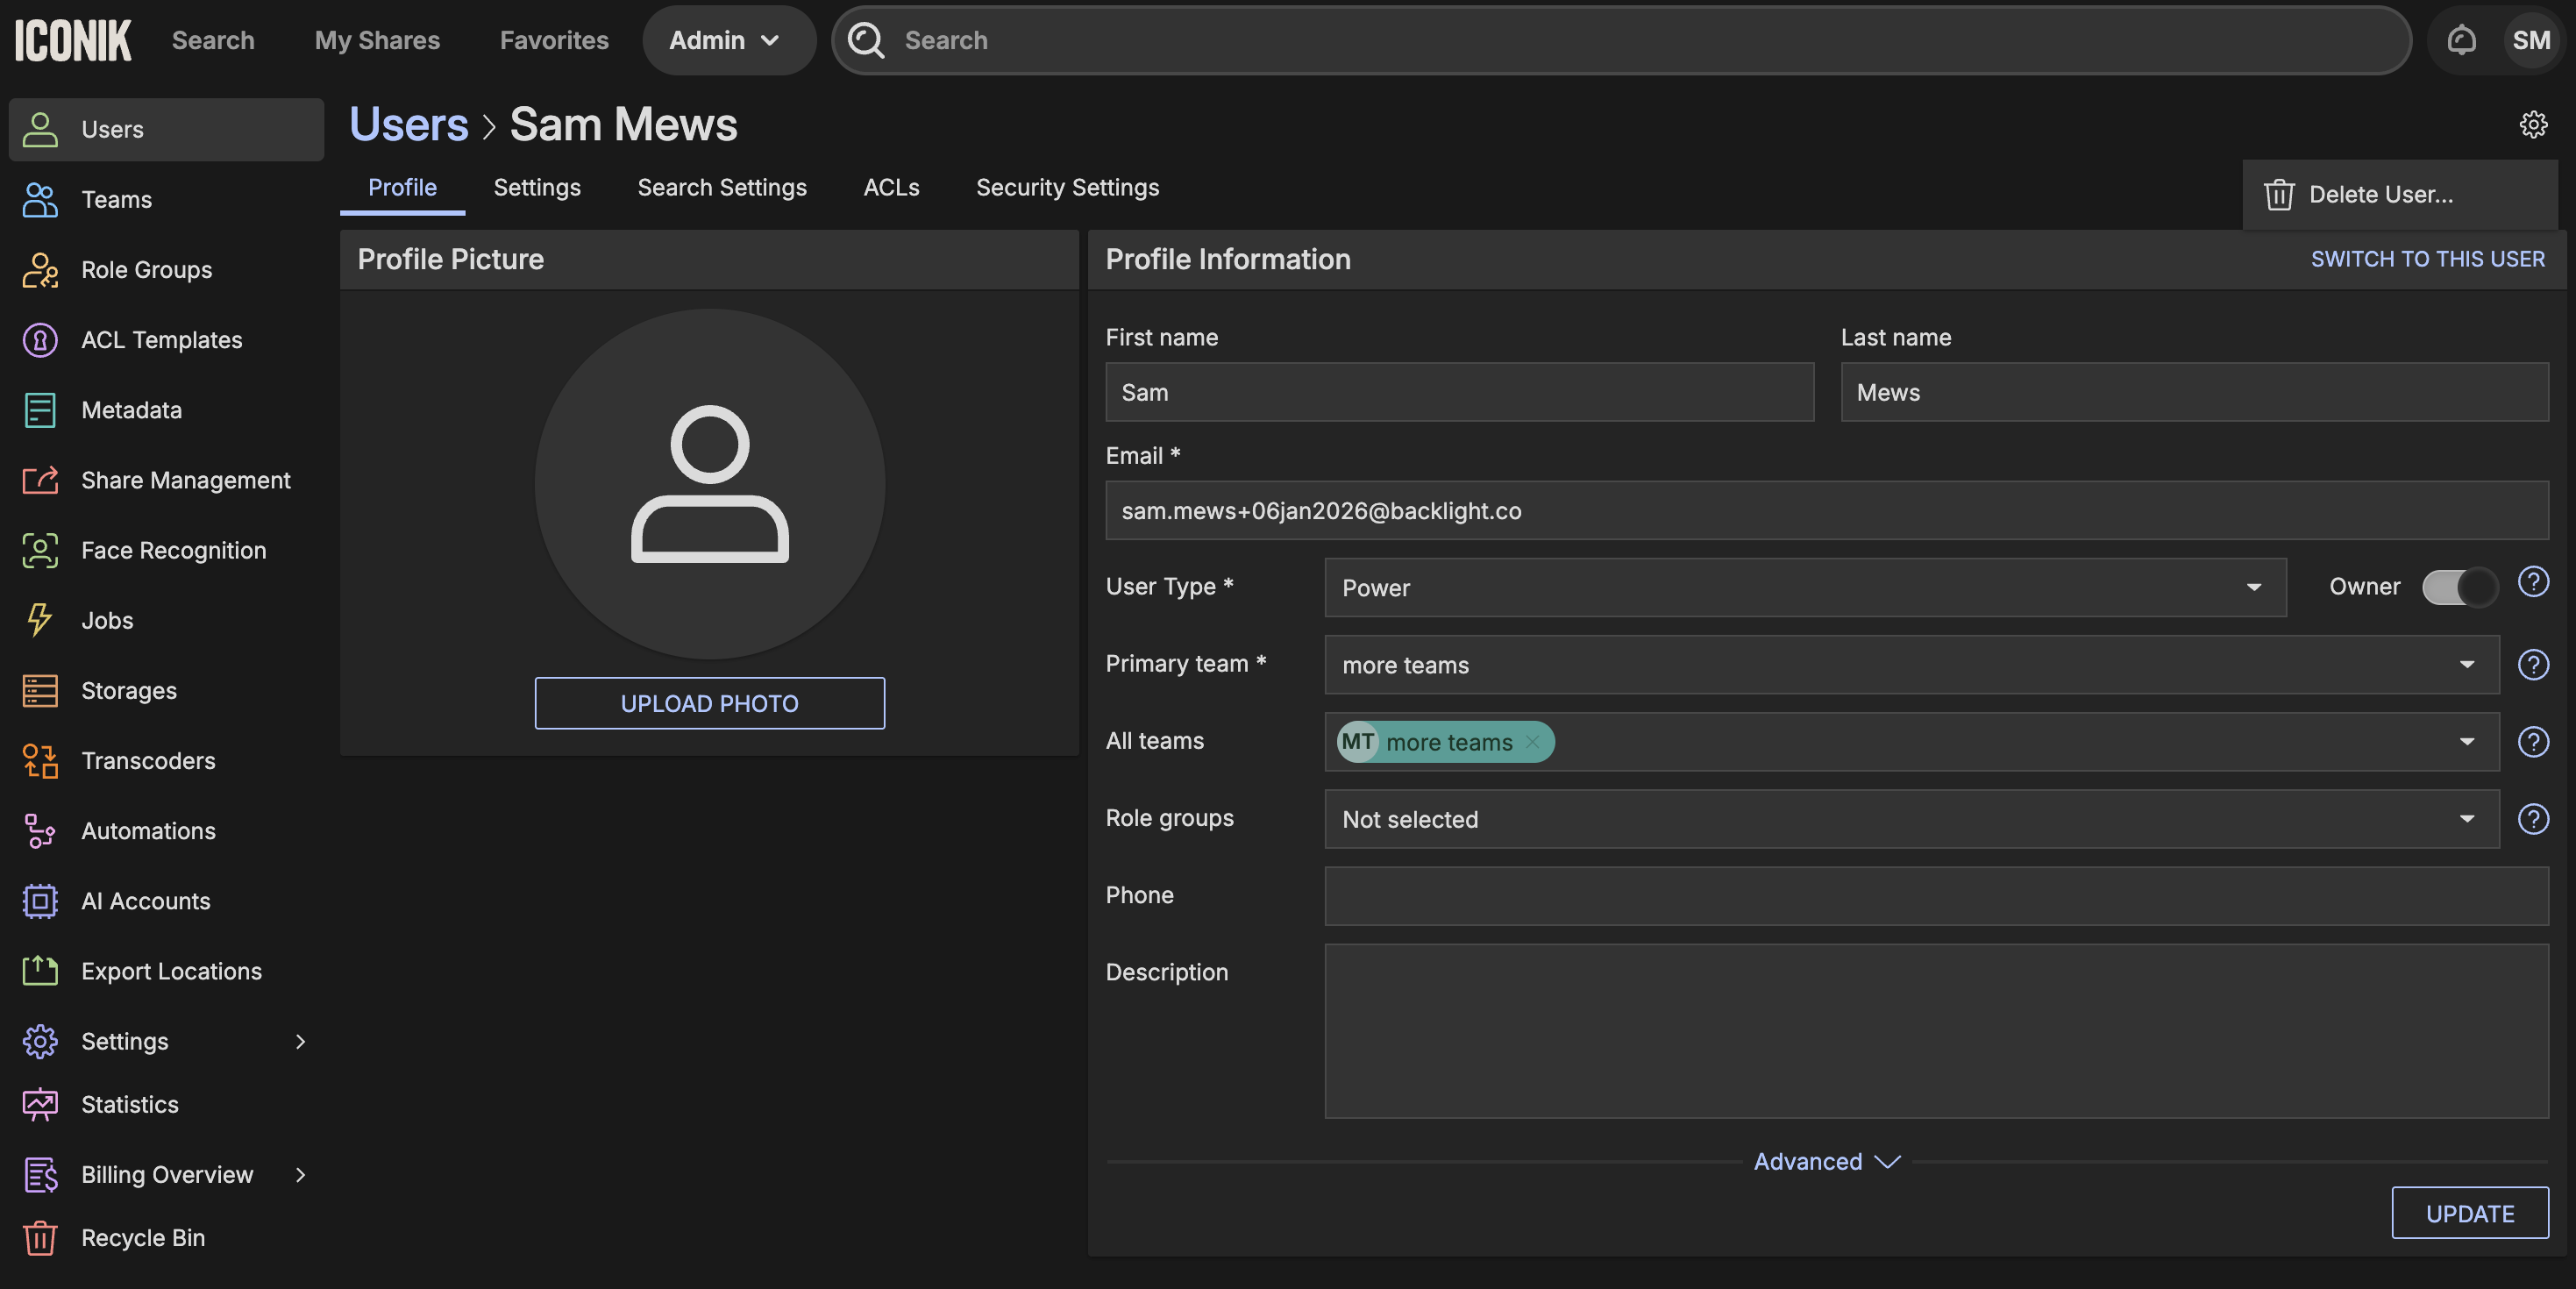2576x1289 pixels.
Task: Open the Role groups dropdown
Action: point(1911,819)
